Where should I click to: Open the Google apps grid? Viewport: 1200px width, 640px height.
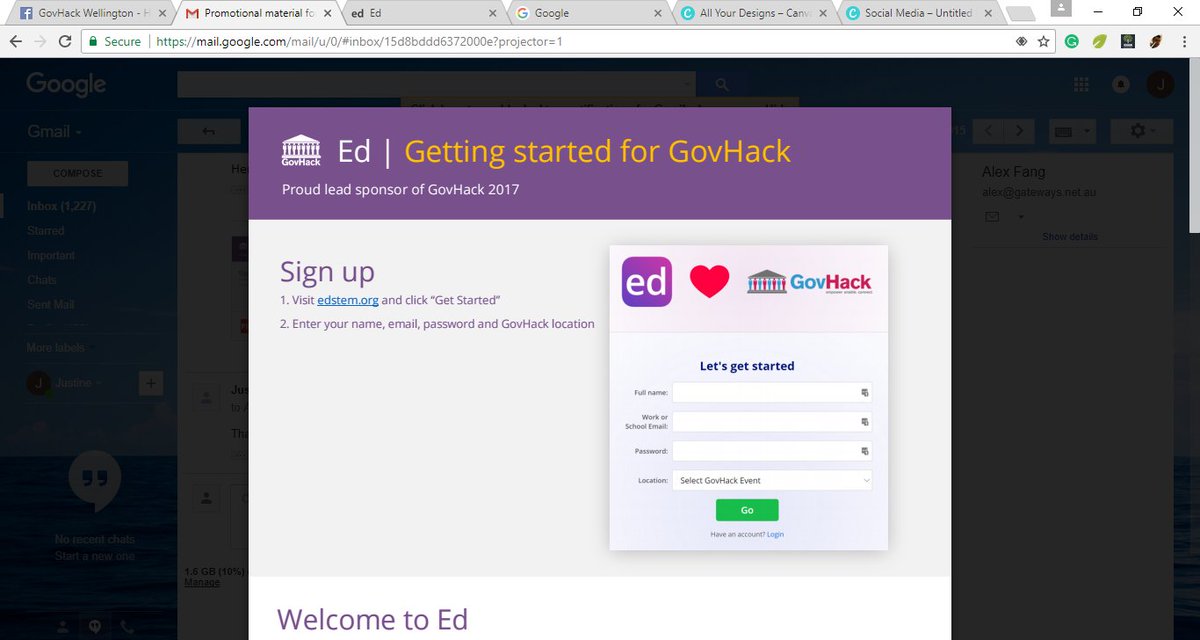(1081, 85)
